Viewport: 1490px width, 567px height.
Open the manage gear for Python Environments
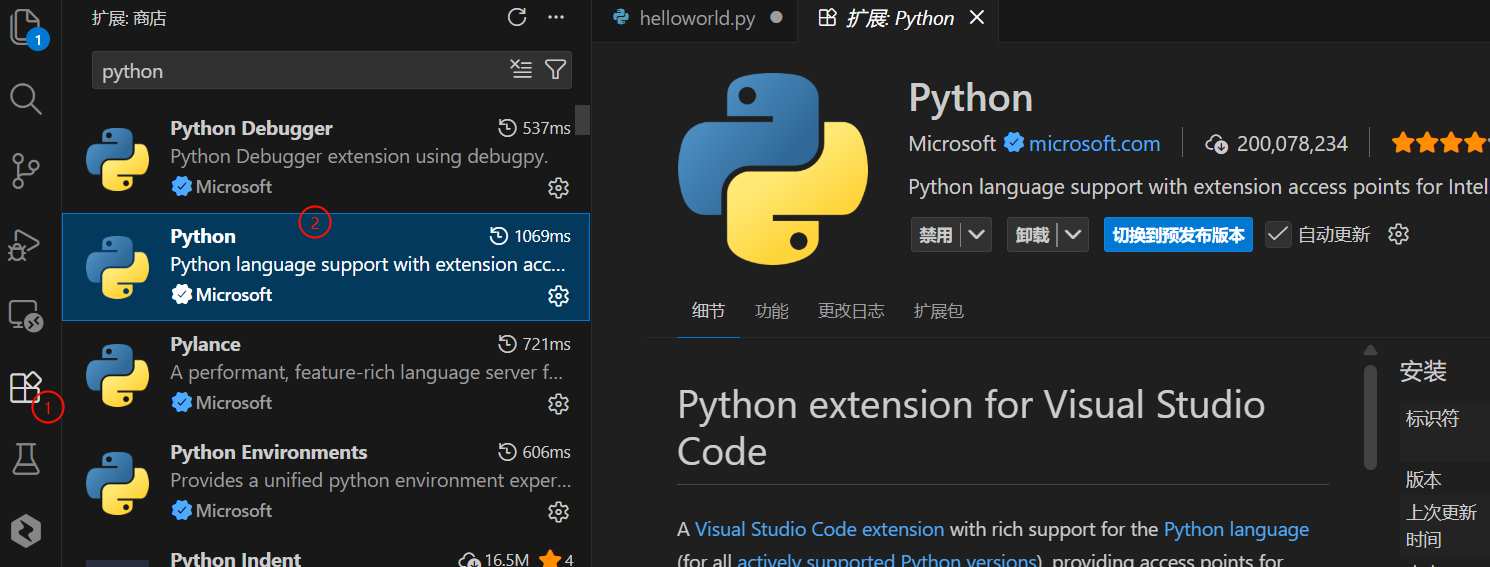[x=559, y=511]
